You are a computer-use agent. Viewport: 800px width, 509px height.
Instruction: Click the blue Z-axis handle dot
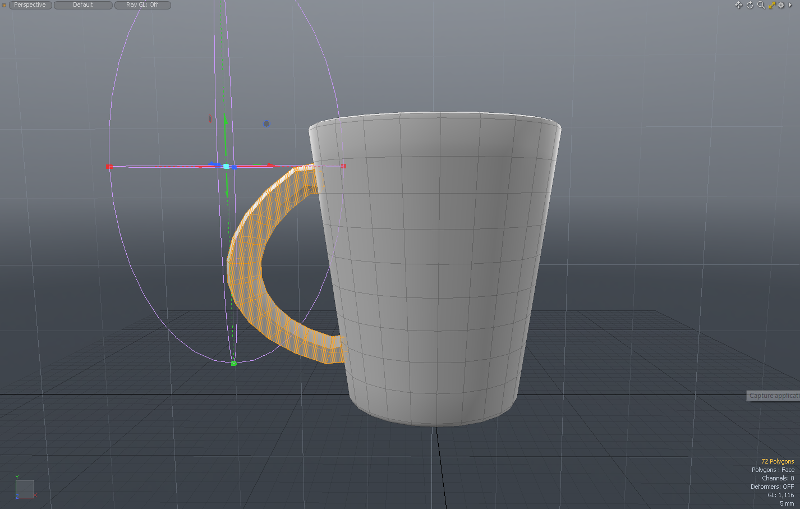click(266, 124)
